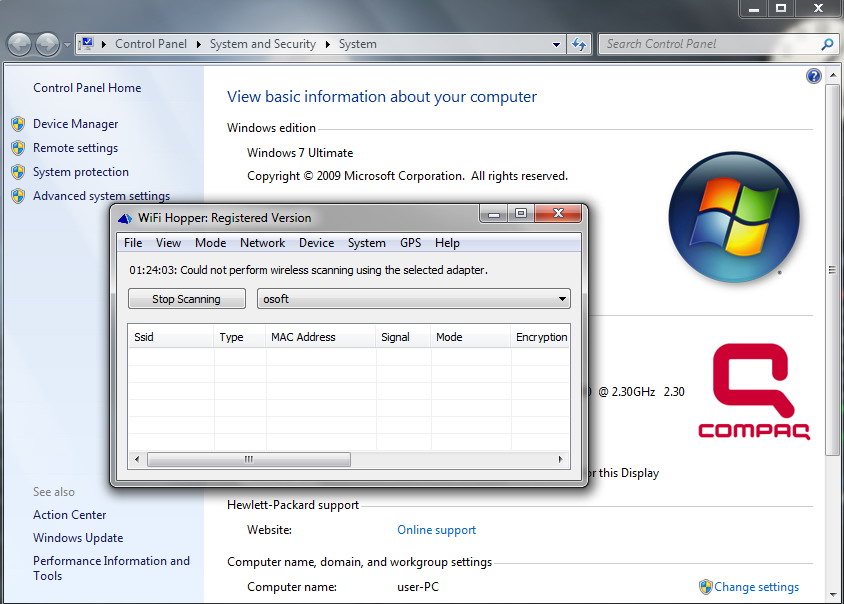Click shield icon beside Device Manager

tap(18, 124)
